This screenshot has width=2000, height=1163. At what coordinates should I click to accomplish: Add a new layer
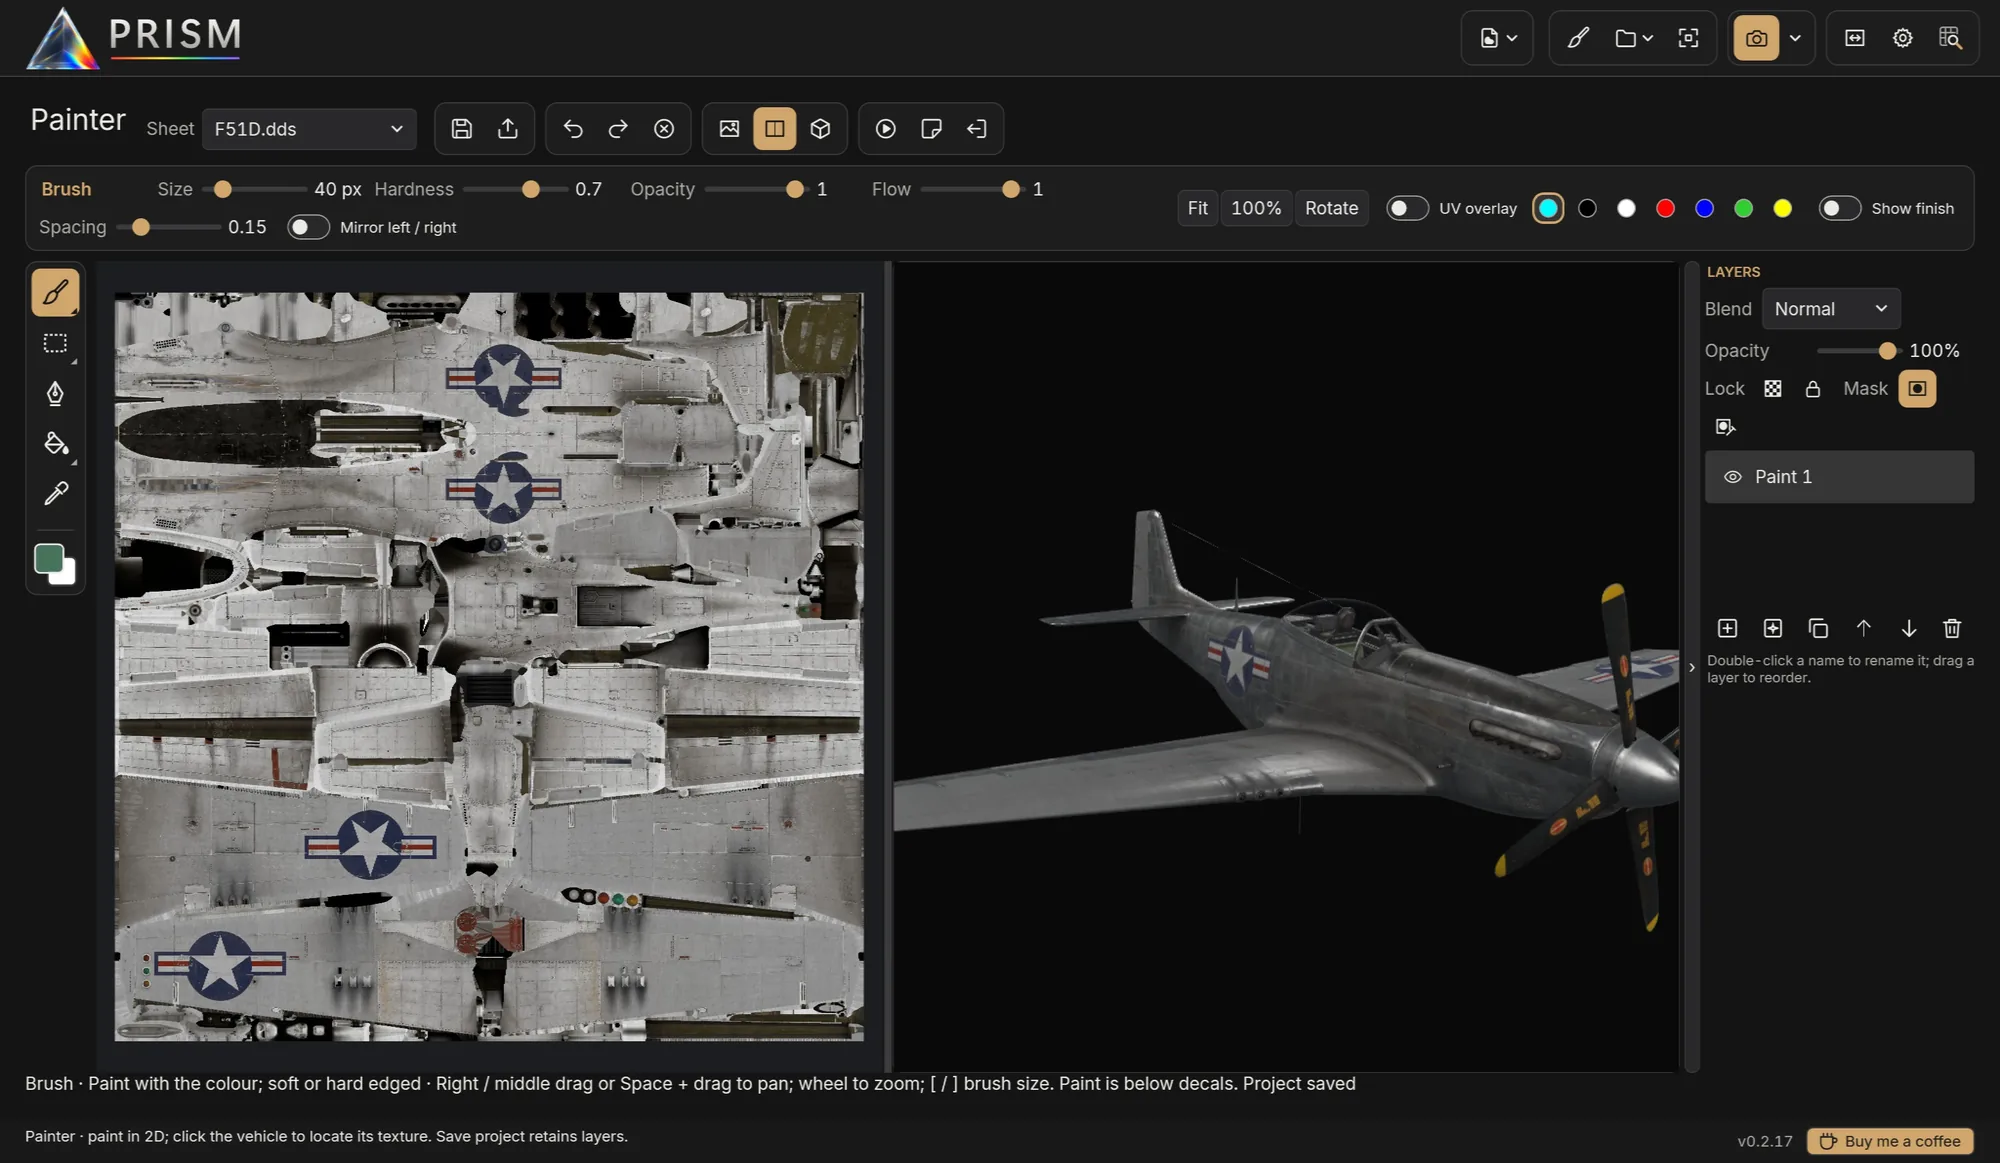point(1727,628)
